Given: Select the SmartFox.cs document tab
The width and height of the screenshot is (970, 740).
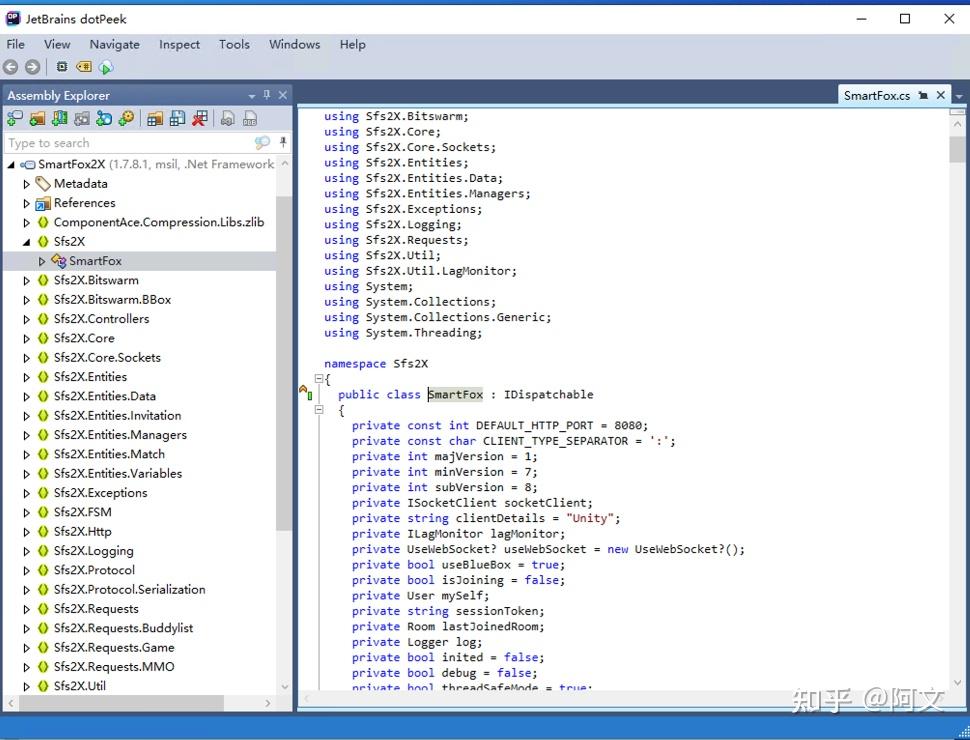Looking at the screenshot, I should (877, 95).
